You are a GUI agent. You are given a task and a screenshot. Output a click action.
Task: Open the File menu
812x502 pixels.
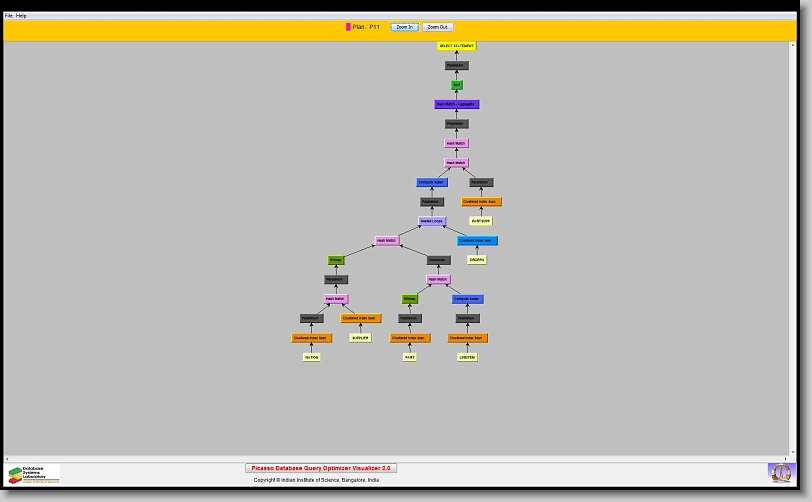9,16
